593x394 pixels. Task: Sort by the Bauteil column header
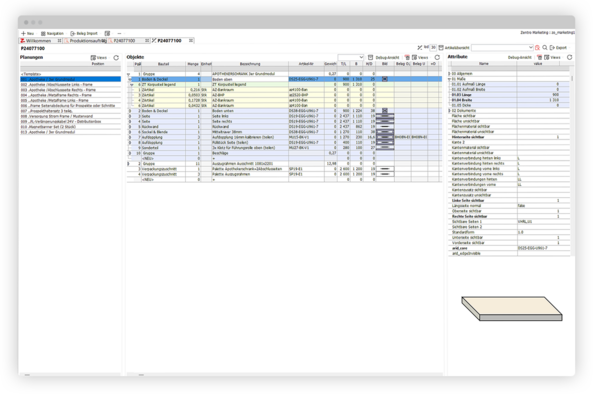click(x=163, y=64)
